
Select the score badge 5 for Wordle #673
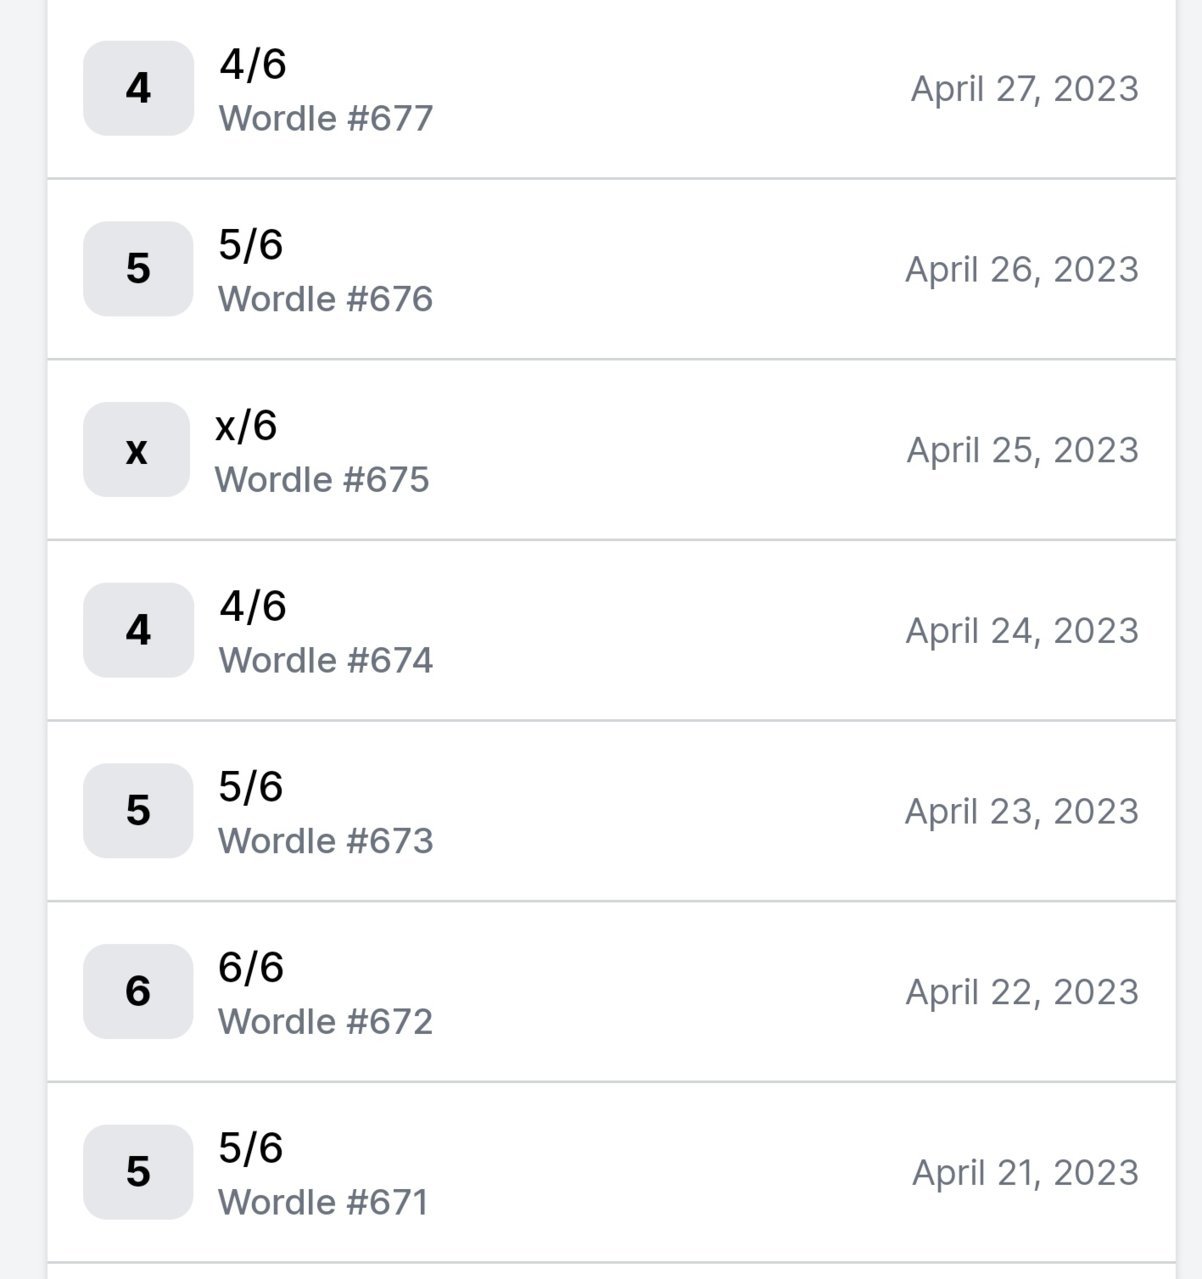coord(138,811)
